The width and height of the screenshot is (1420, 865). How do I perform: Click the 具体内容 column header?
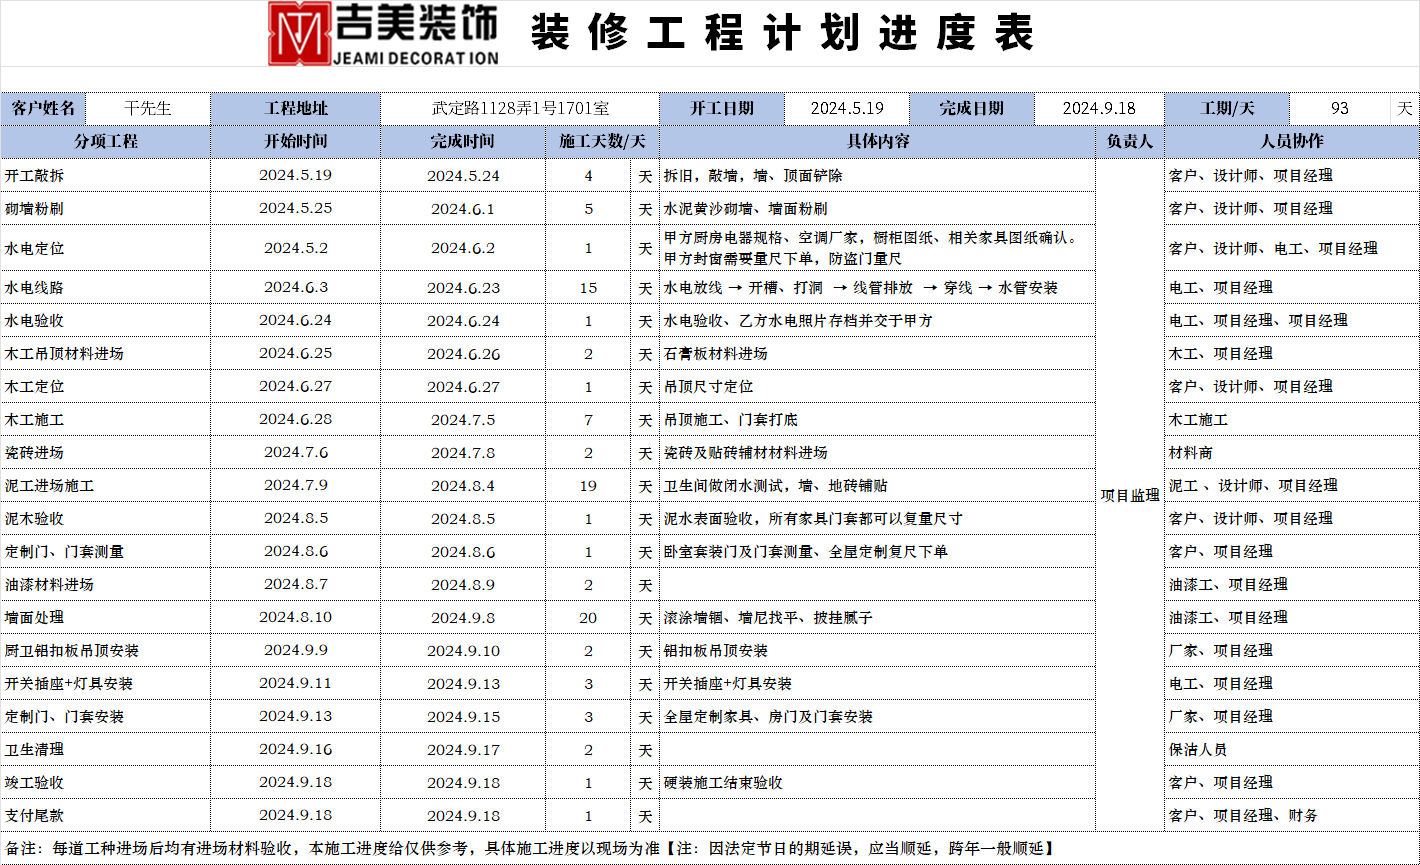click(877, 142)
